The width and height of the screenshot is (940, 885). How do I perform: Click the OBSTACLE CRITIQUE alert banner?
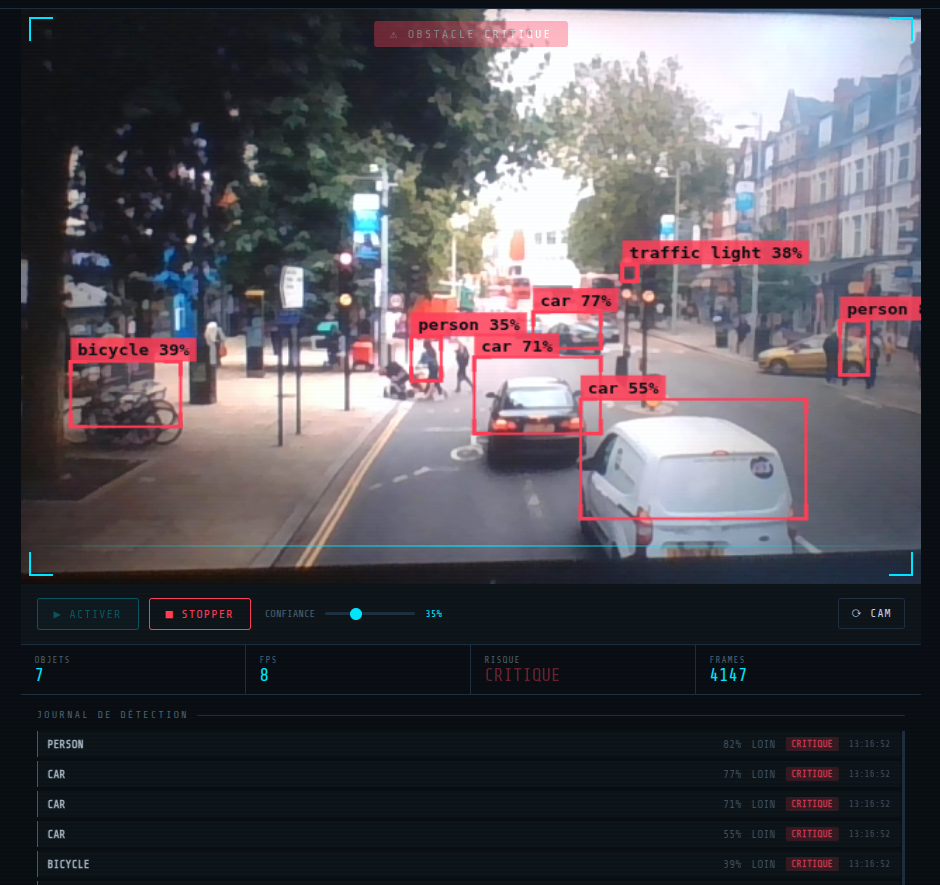(471, 34)
